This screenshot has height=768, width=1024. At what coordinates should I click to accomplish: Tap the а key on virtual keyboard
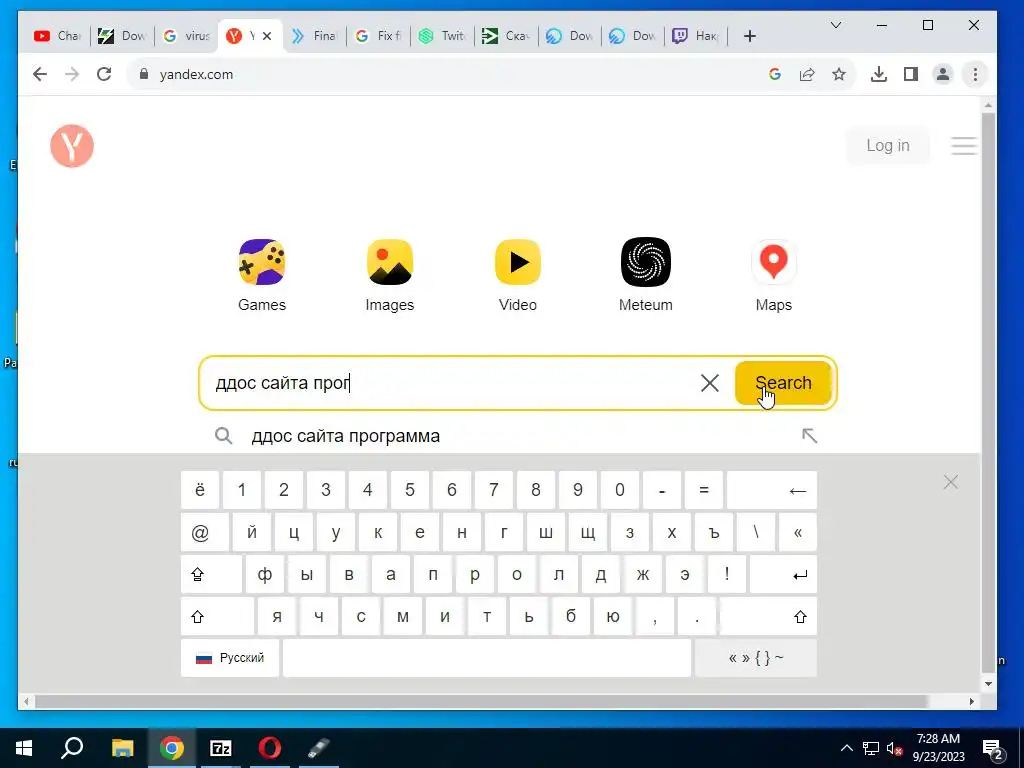click(391, 575)
